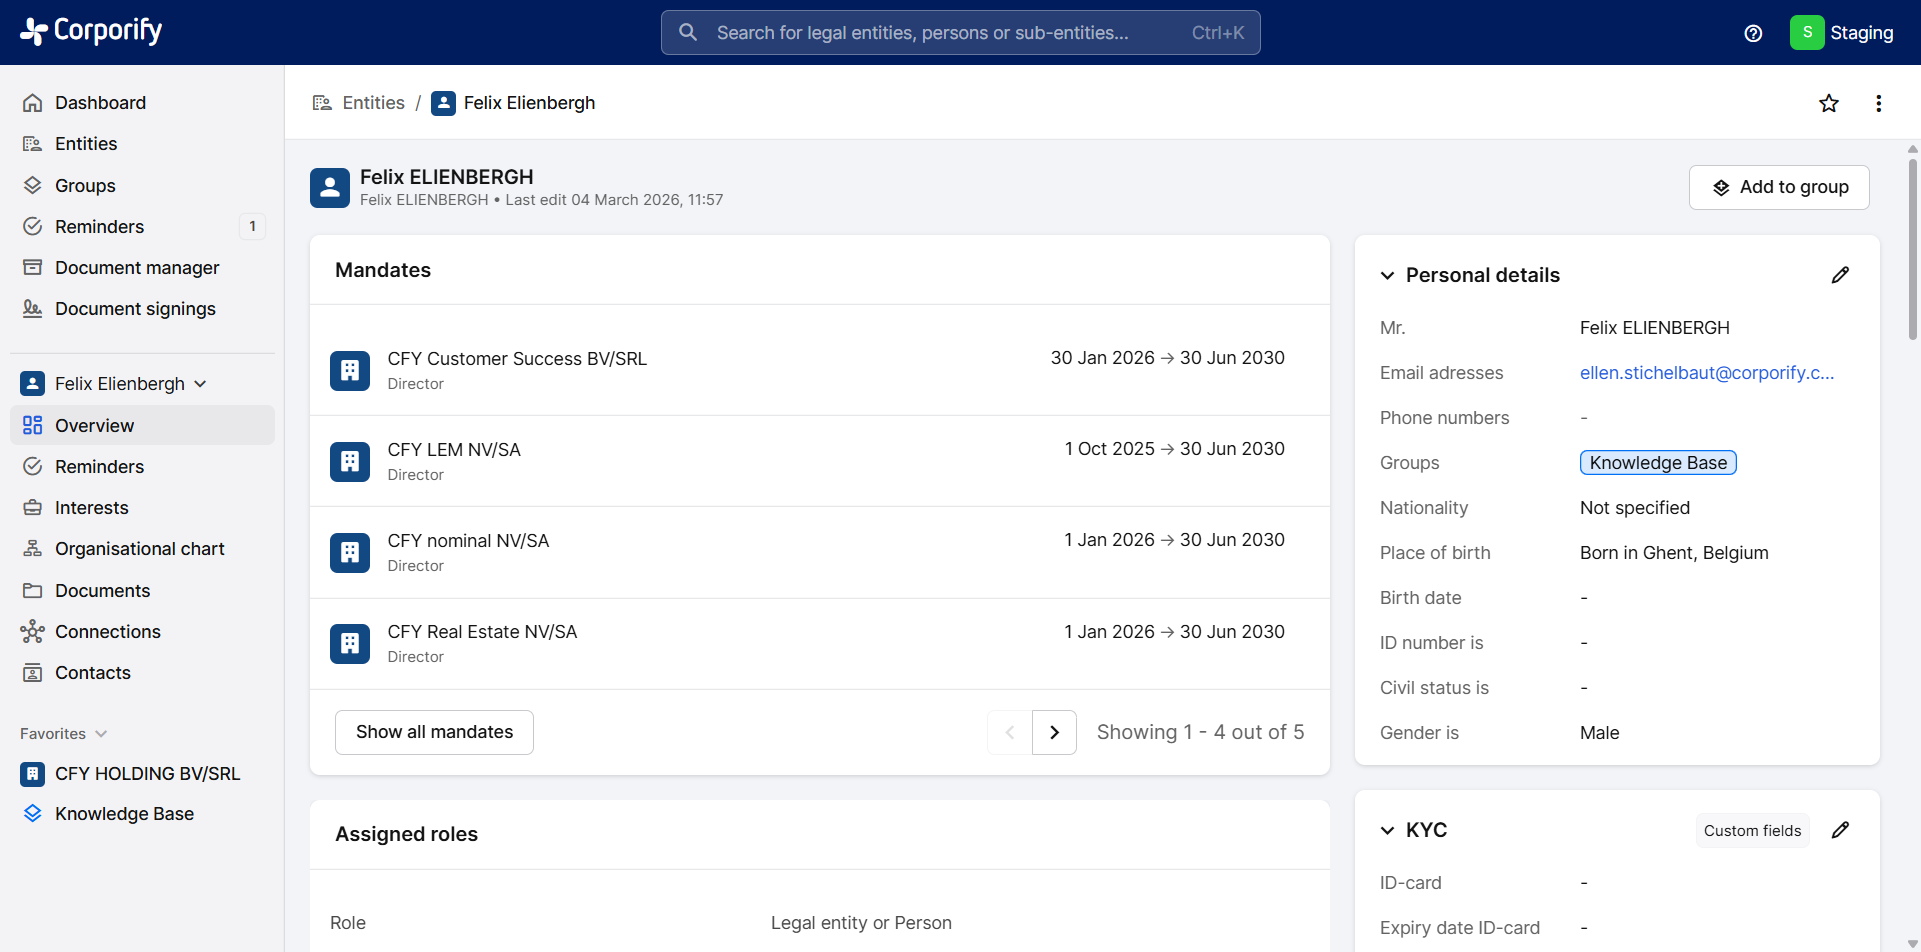This screenshot has width=1921, height=952.
Task: Click Show all mandates button
Action: click(434, 732)
